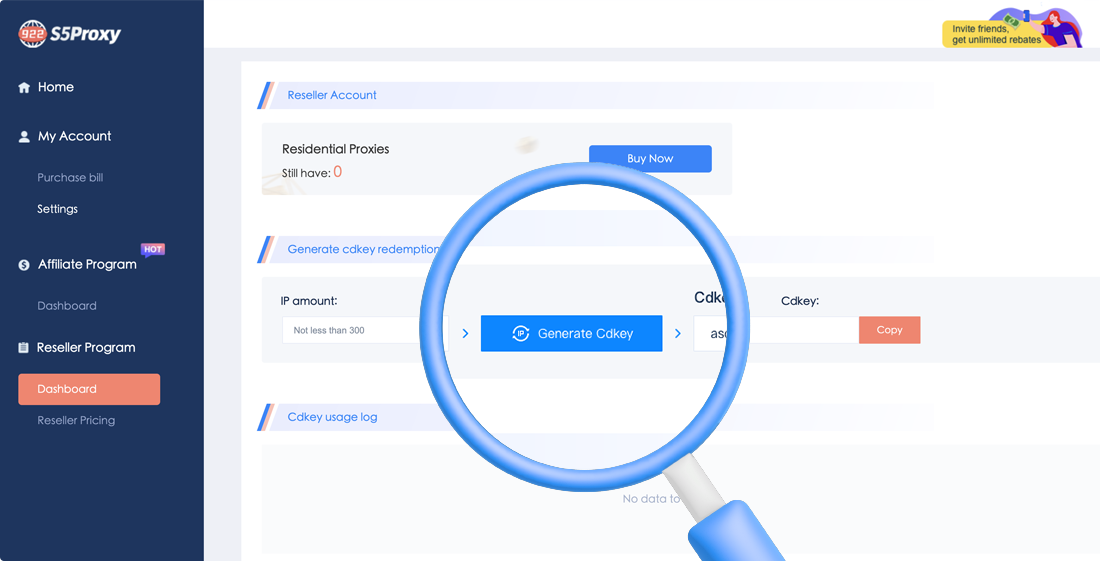Click the Reseller Program clipboard icon

coord(24,348)
